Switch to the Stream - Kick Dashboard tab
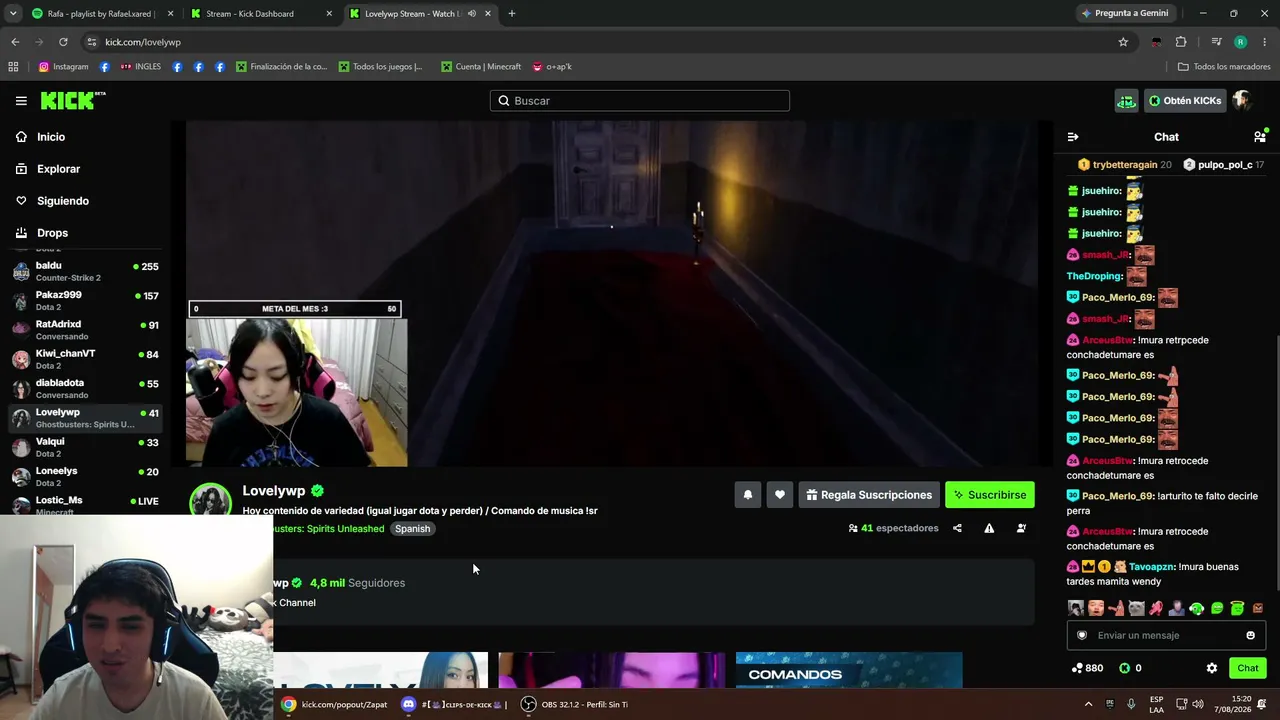The height and width of the screenshot is (720, 1280). pyautogui.click(x=262, y=14)
